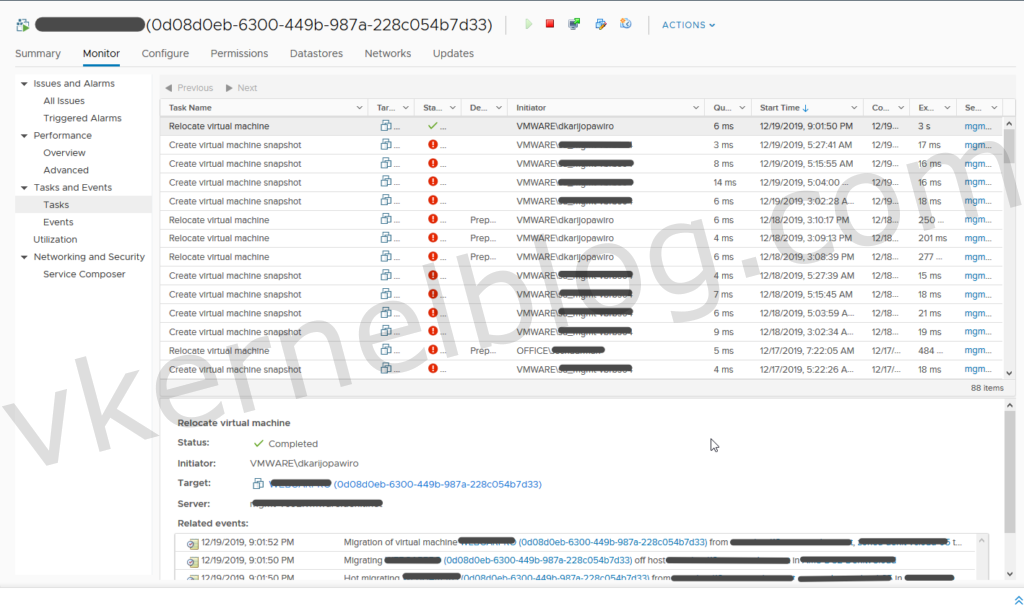Click the Next page button
Image resolution: width=1024 pixels, height=611 pixels.
coord(241,88)
